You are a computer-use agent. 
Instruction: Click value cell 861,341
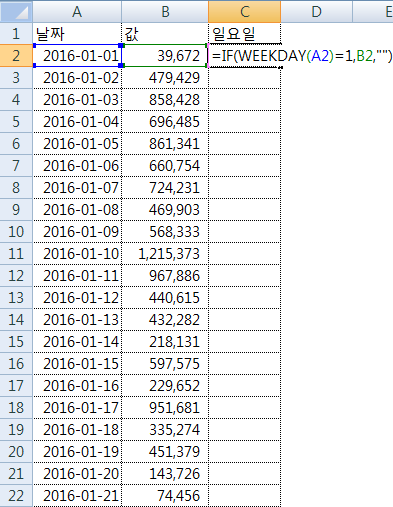165,144
